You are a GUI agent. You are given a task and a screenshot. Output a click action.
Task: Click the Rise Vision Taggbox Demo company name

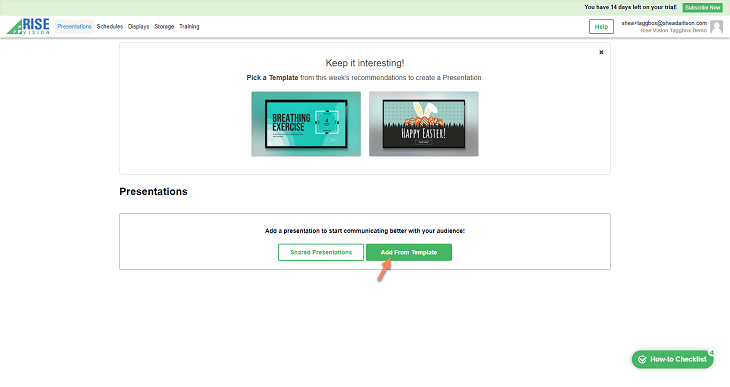[x=674, y=30]
